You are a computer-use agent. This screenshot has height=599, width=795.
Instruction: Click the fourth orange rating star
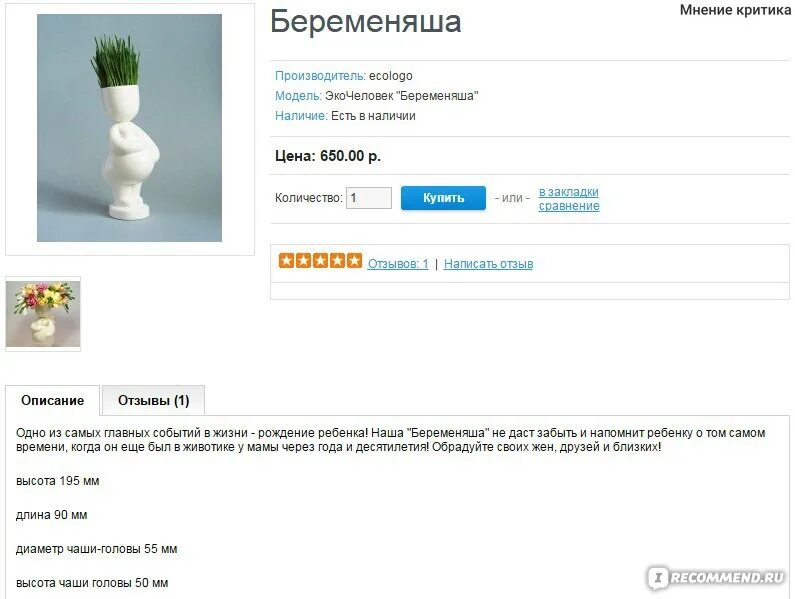337,261
